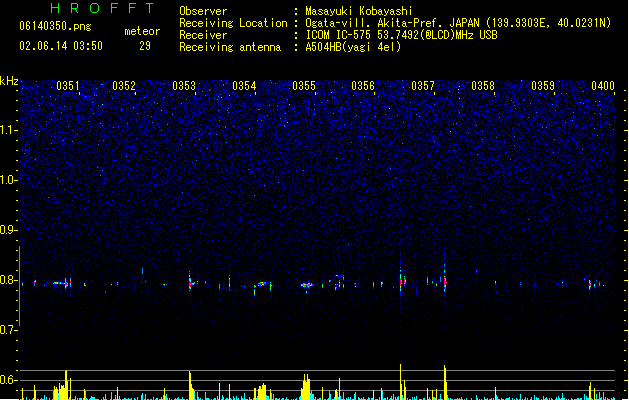Image resolution: width=629 pixels, height=400 pixels.
Task: Click the Observer label
Action: tap(203, 11)
